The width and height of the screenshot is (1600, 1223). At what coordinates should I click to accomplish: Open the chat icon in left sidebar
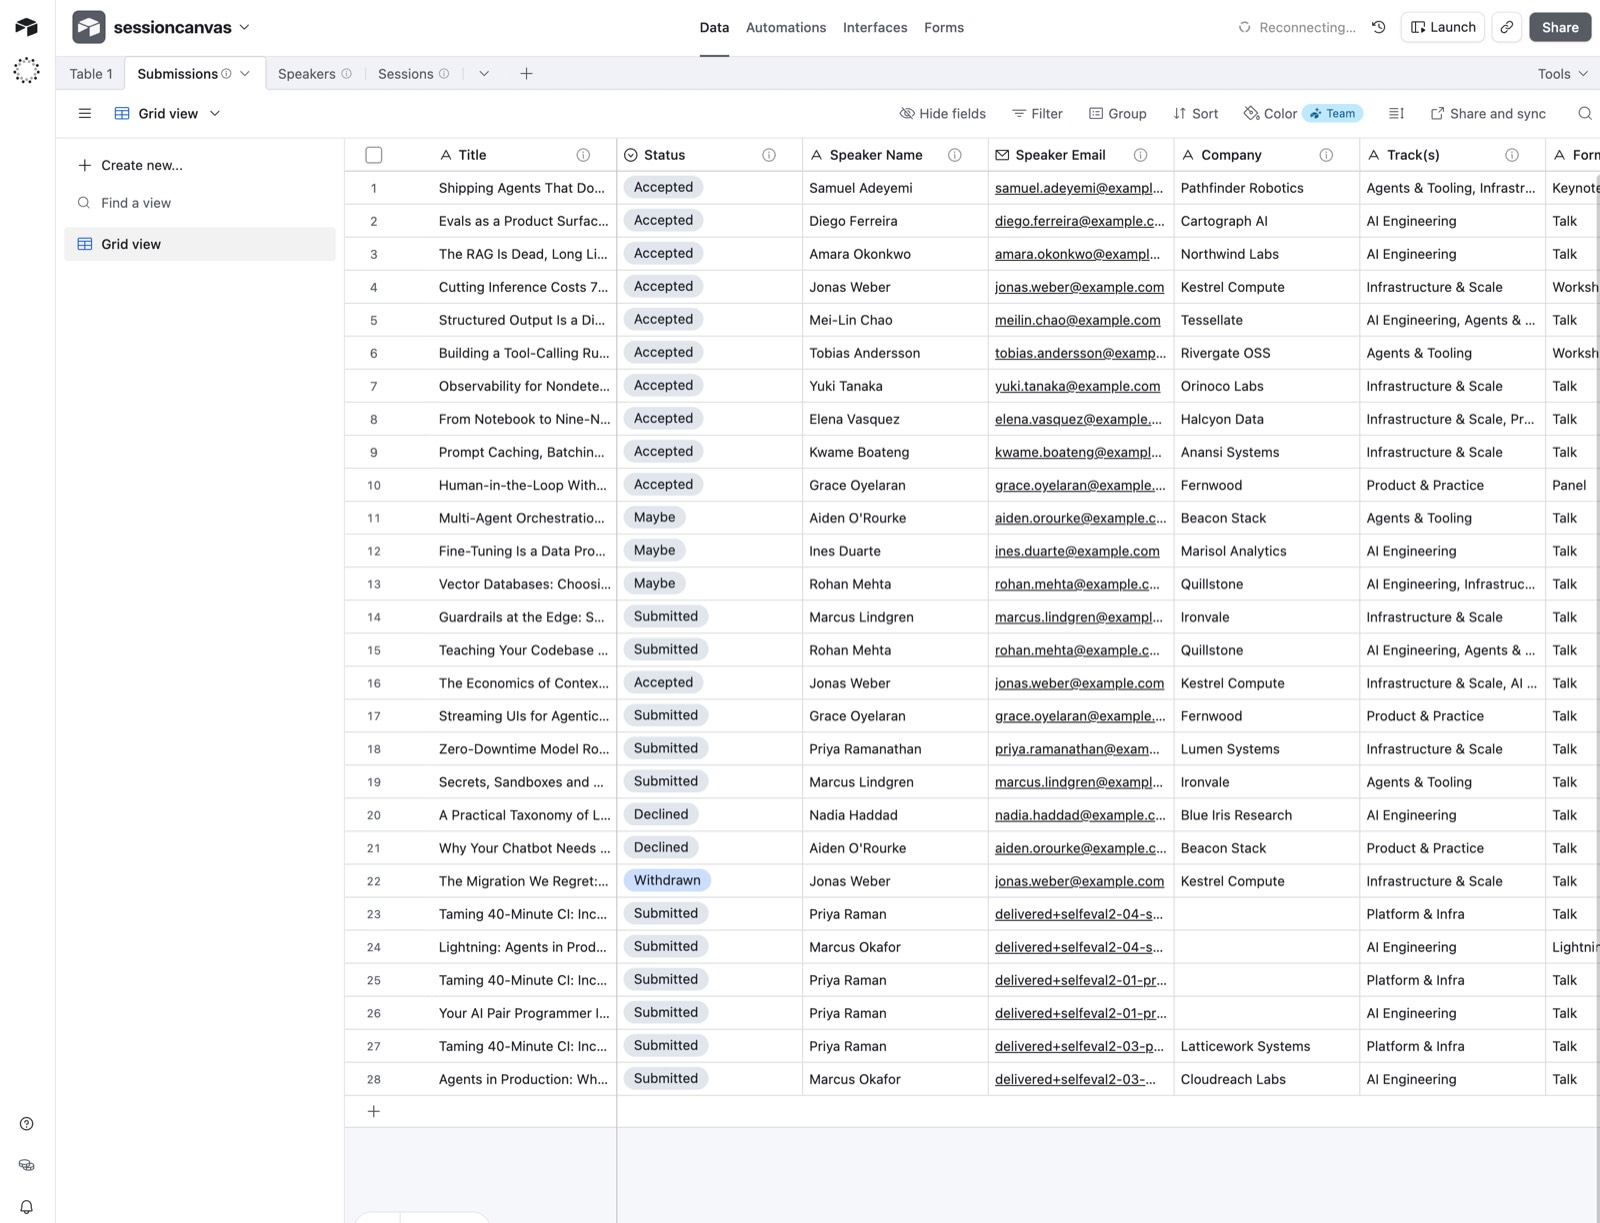click(26, 1165)
